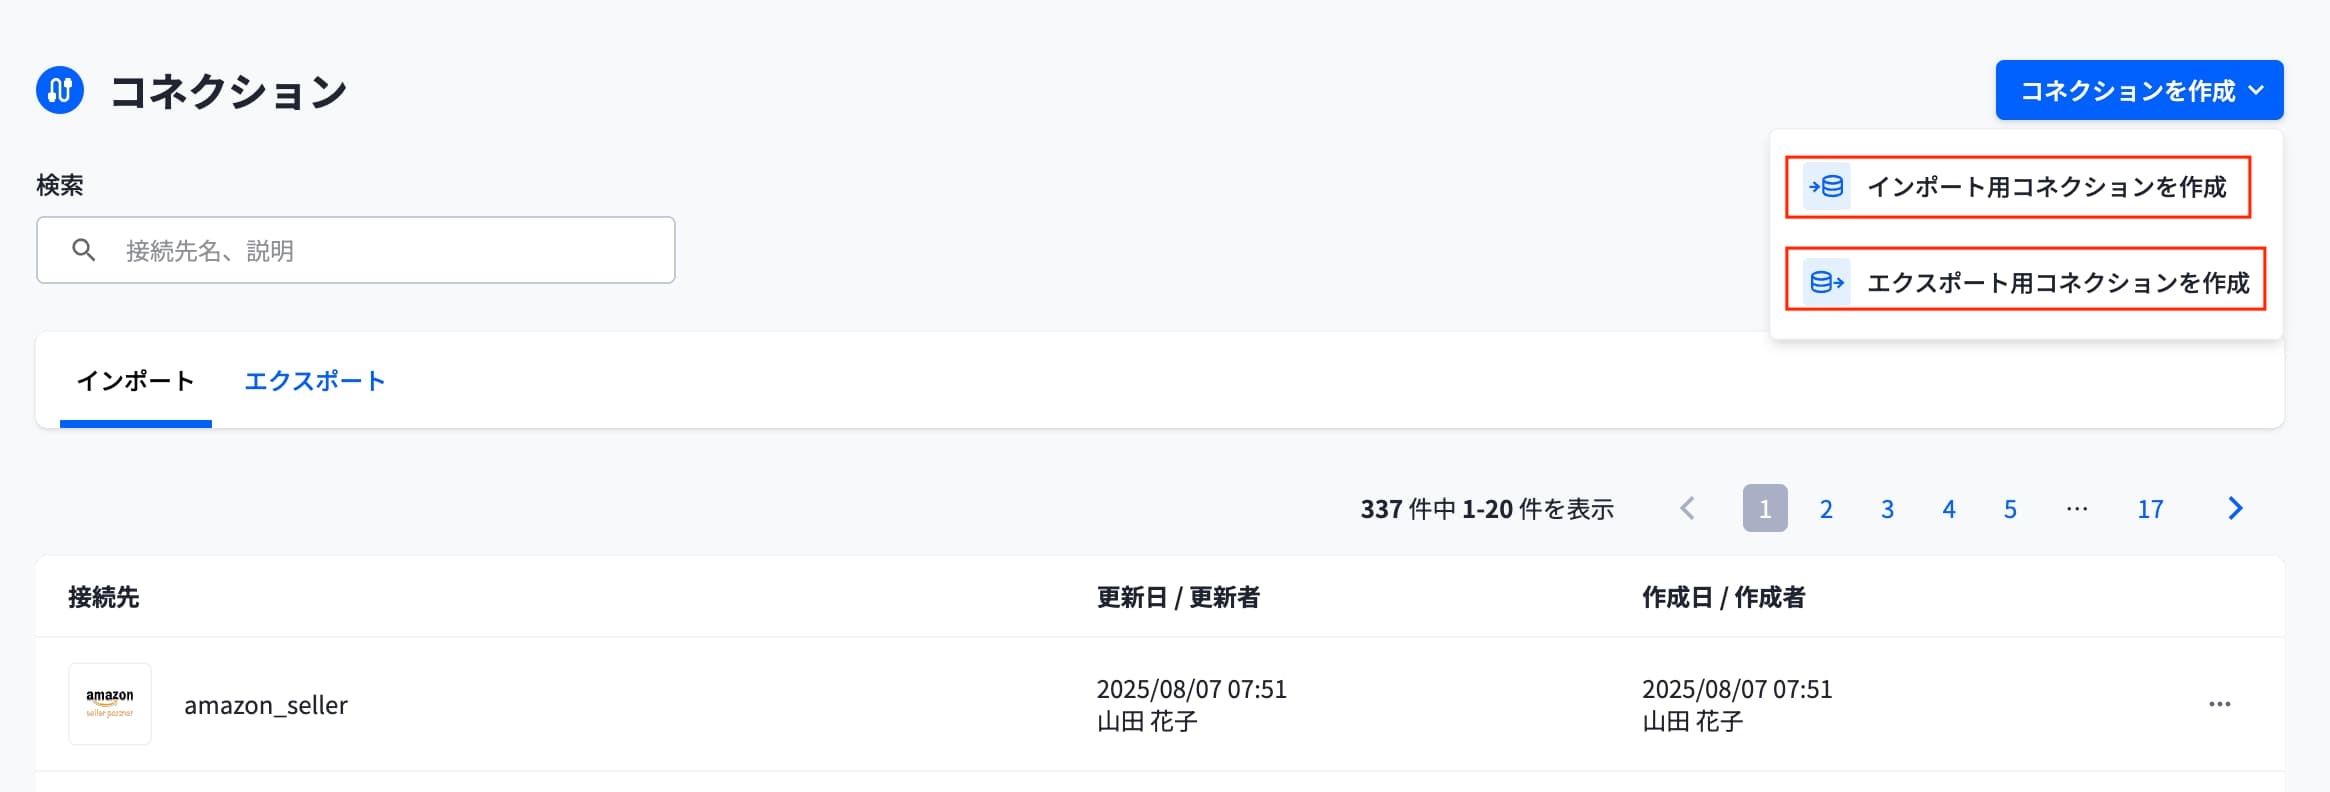Click the search magnifier icon

pyautogui.click(x=84, y=250)
